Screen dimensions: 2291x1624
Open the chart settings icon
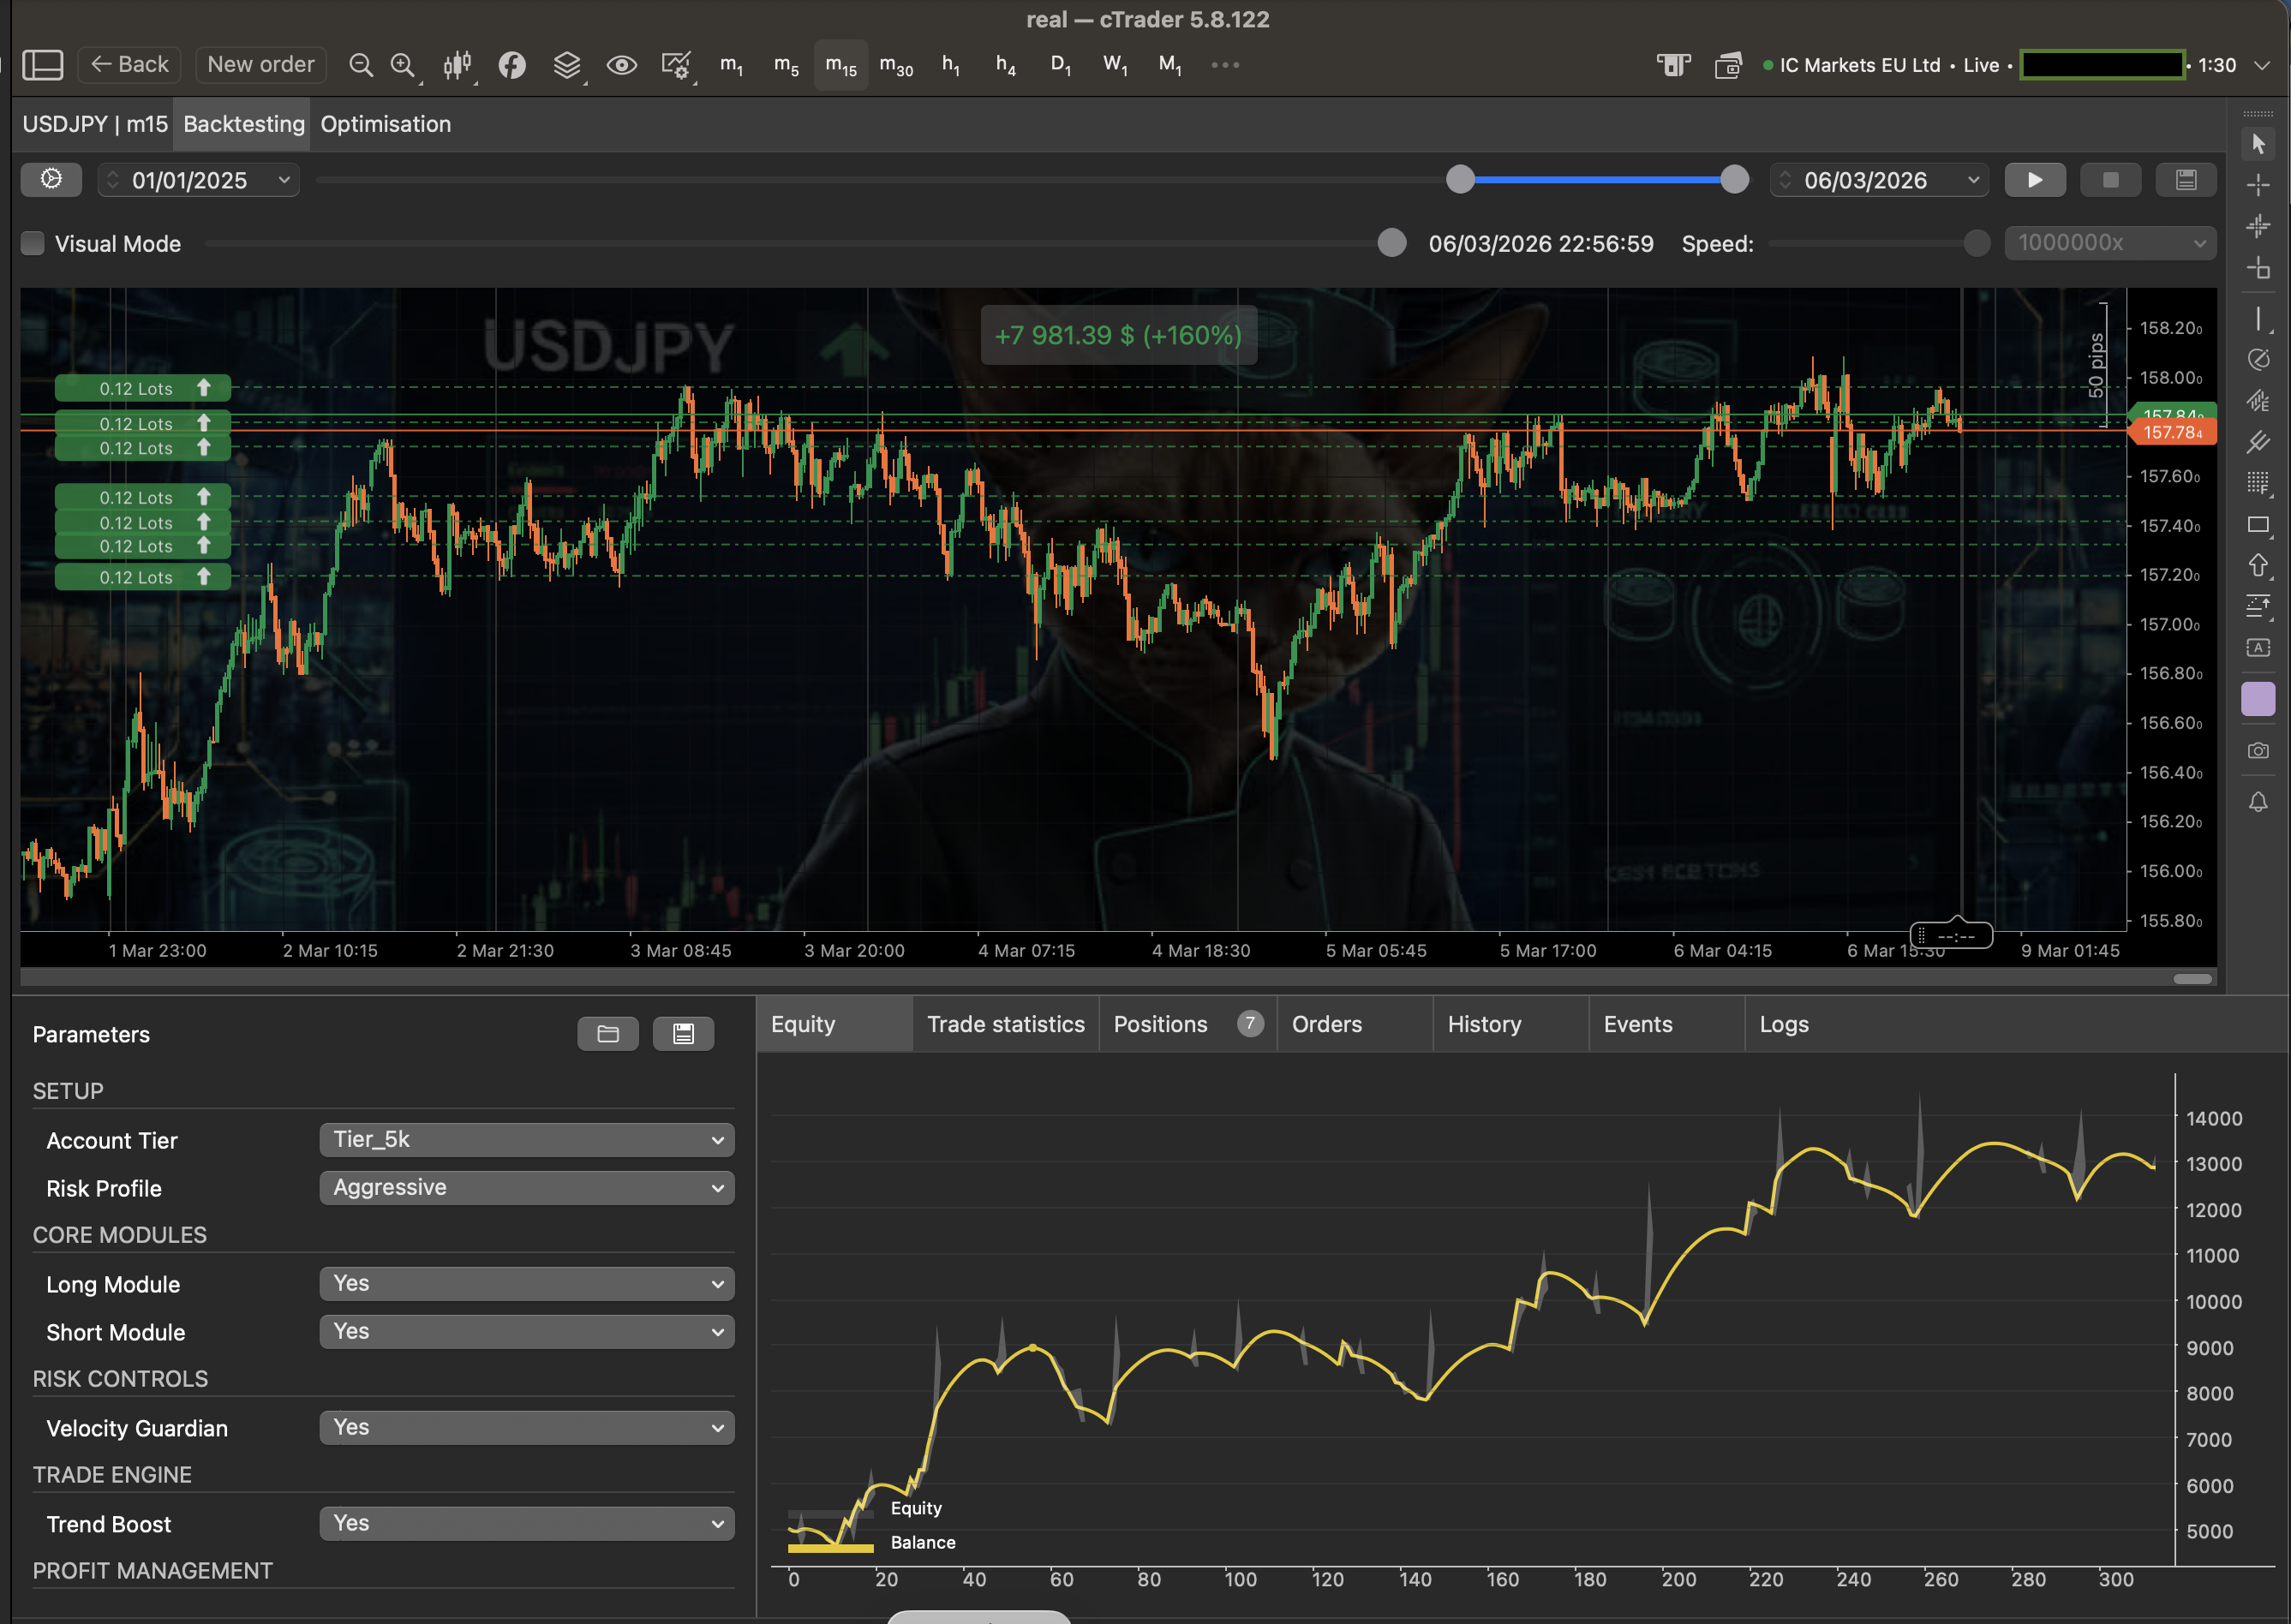[x=677, y=64]
